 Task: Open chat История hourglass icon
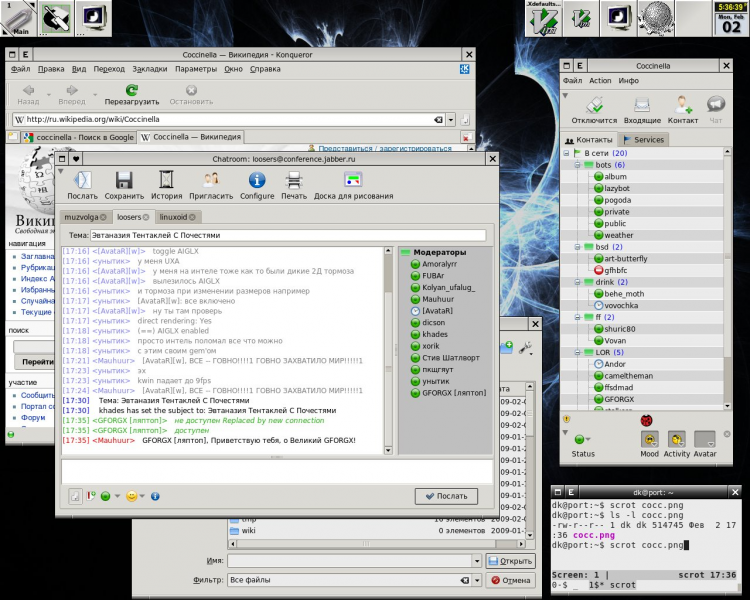[166, 181]
